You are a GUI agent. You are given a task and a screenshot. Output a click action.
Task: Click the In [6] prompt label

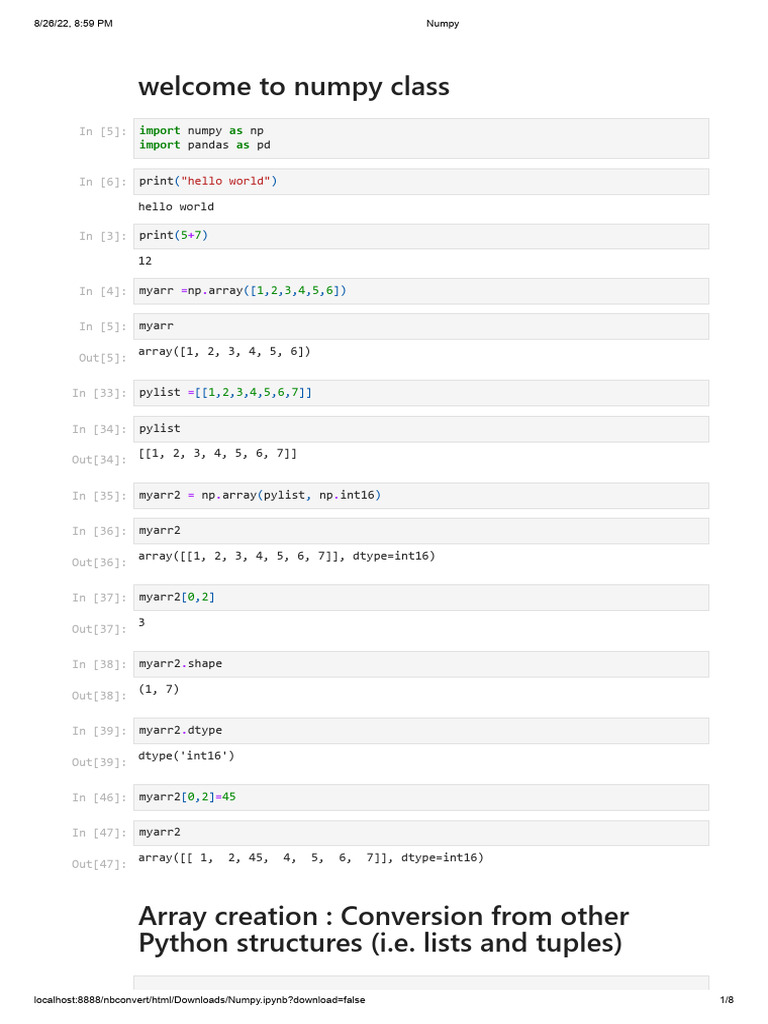[x=103, y=182]
